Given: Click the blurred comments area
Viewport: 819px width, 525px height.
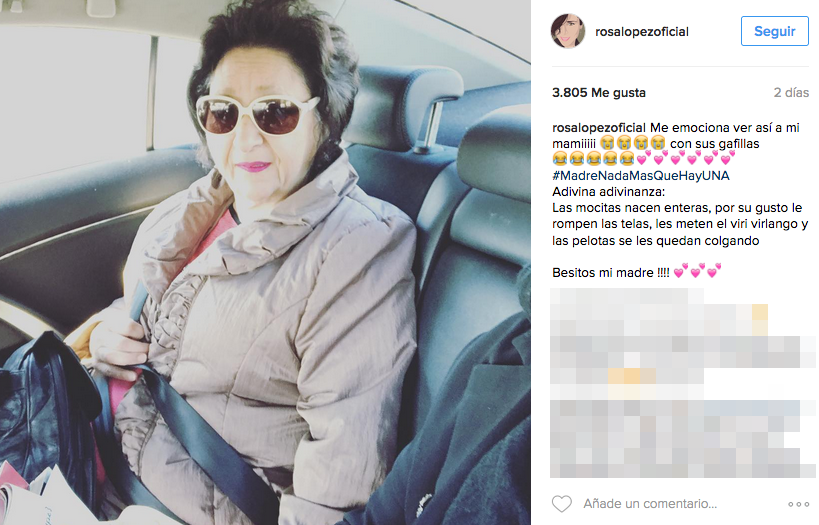Looking at the screenshot, I should pyautogui.click(x=683, y=383).
